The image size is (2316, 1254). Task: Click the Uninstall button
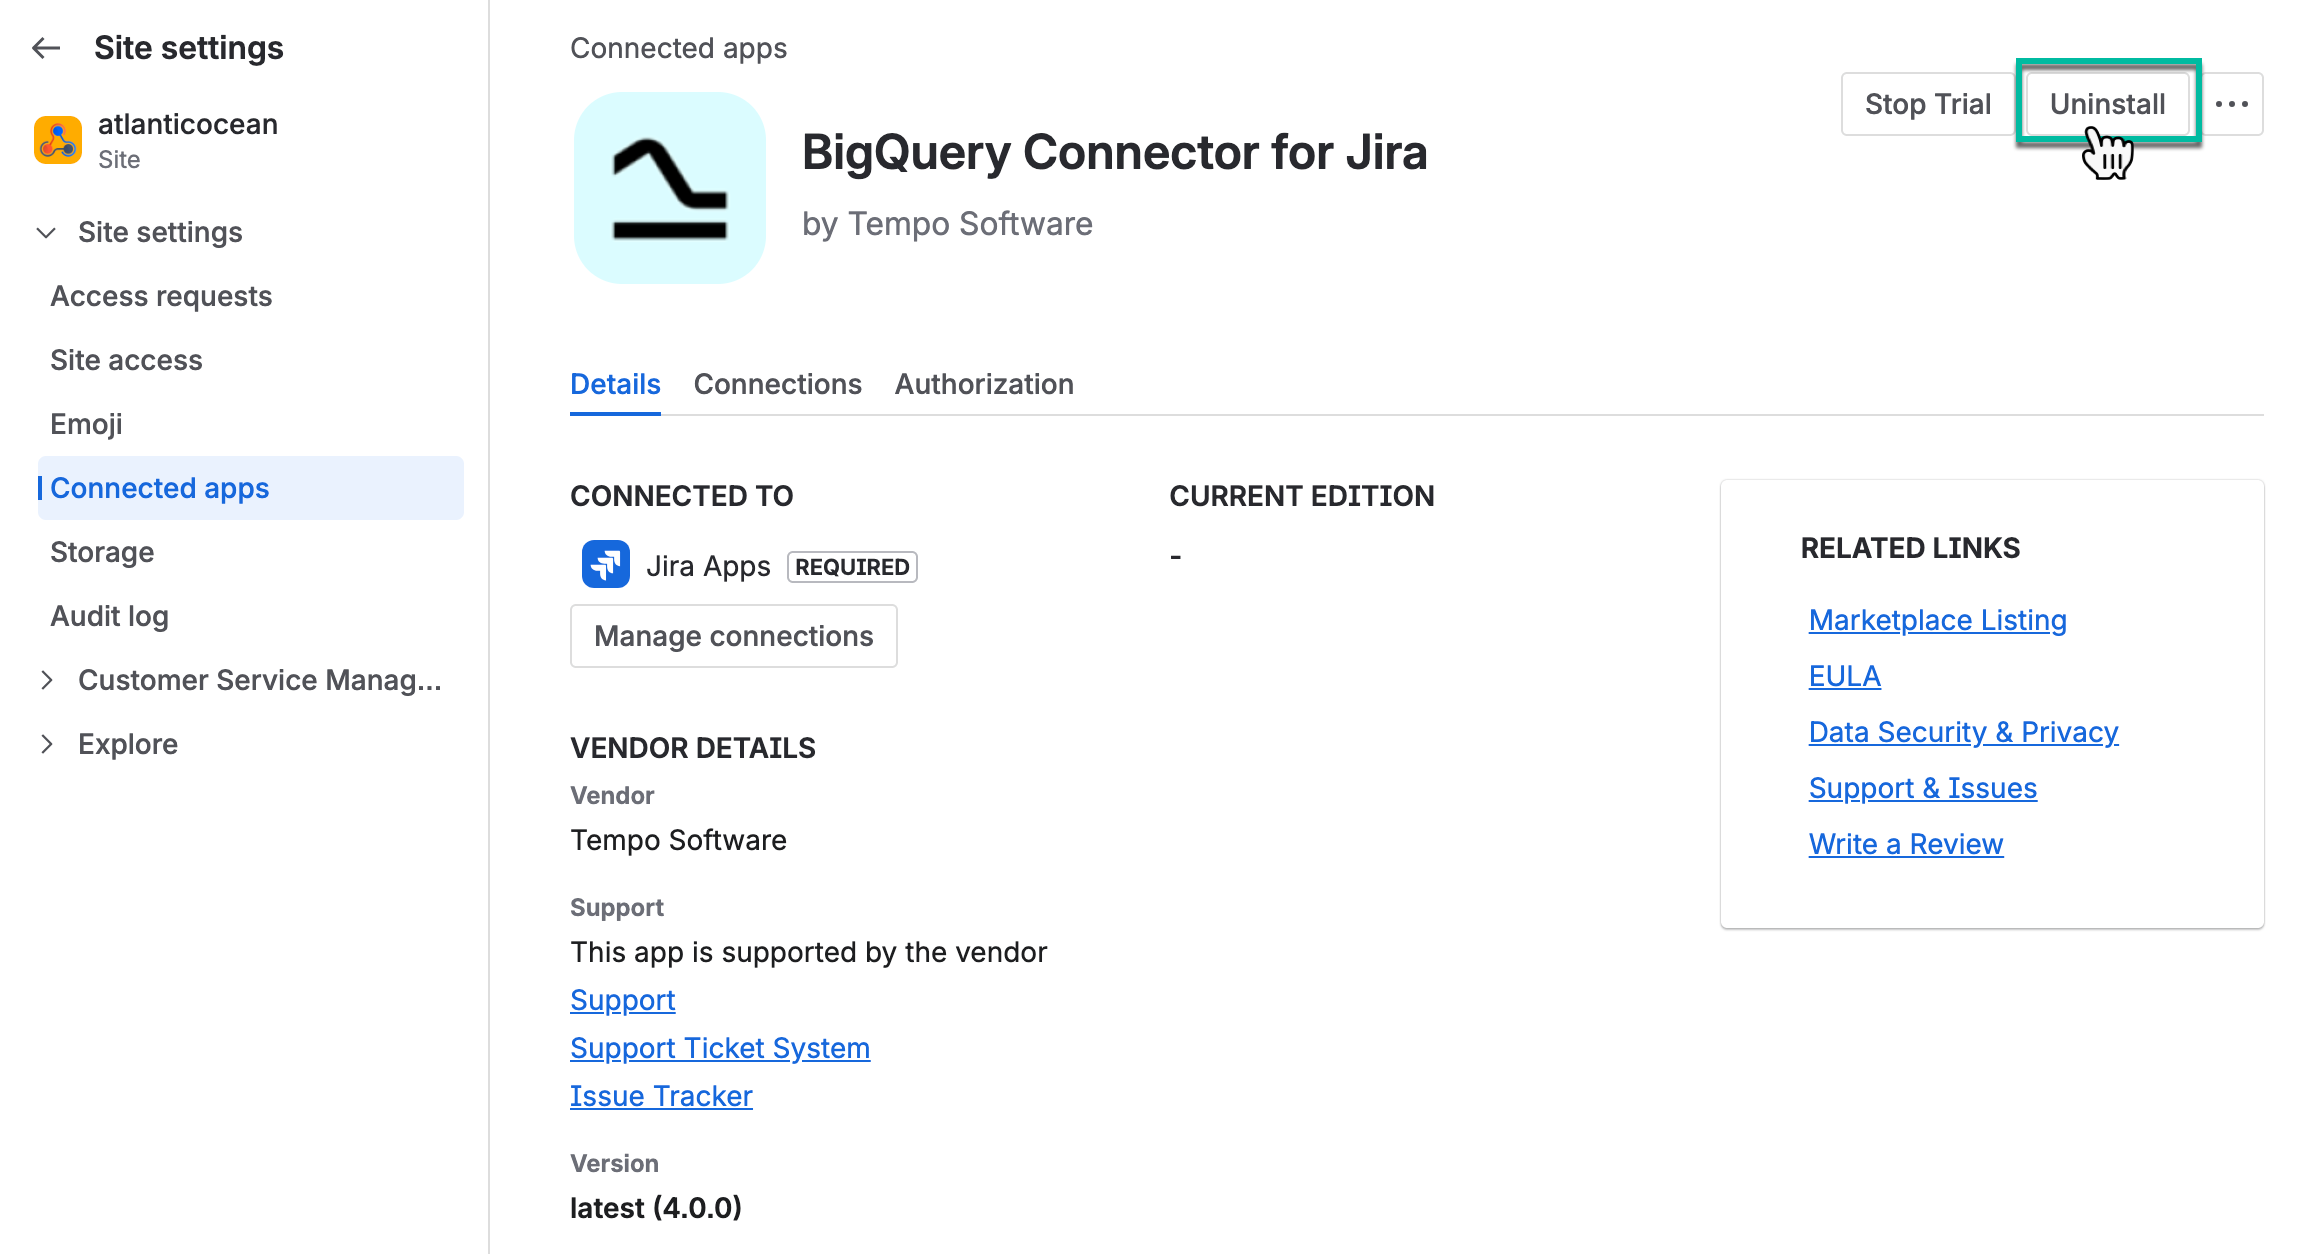[2107, 103]
